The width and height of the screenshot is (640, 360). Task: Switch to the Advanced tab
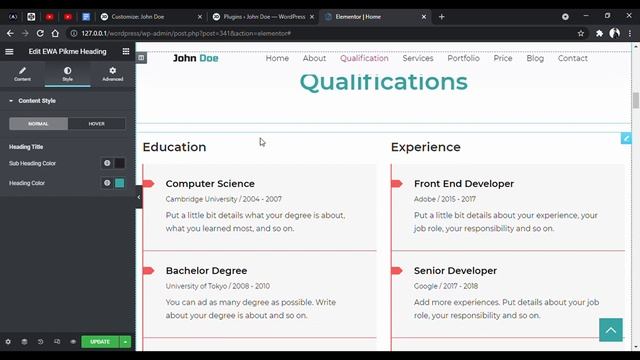coord(113,74)
